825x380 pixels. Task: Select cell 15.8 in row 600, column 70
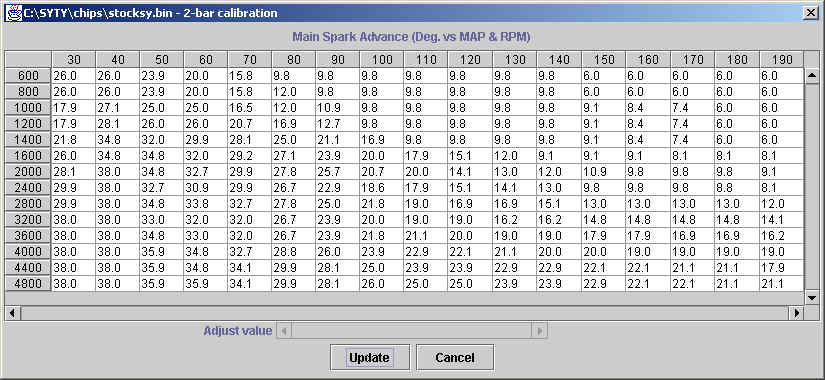click(249, 76)
